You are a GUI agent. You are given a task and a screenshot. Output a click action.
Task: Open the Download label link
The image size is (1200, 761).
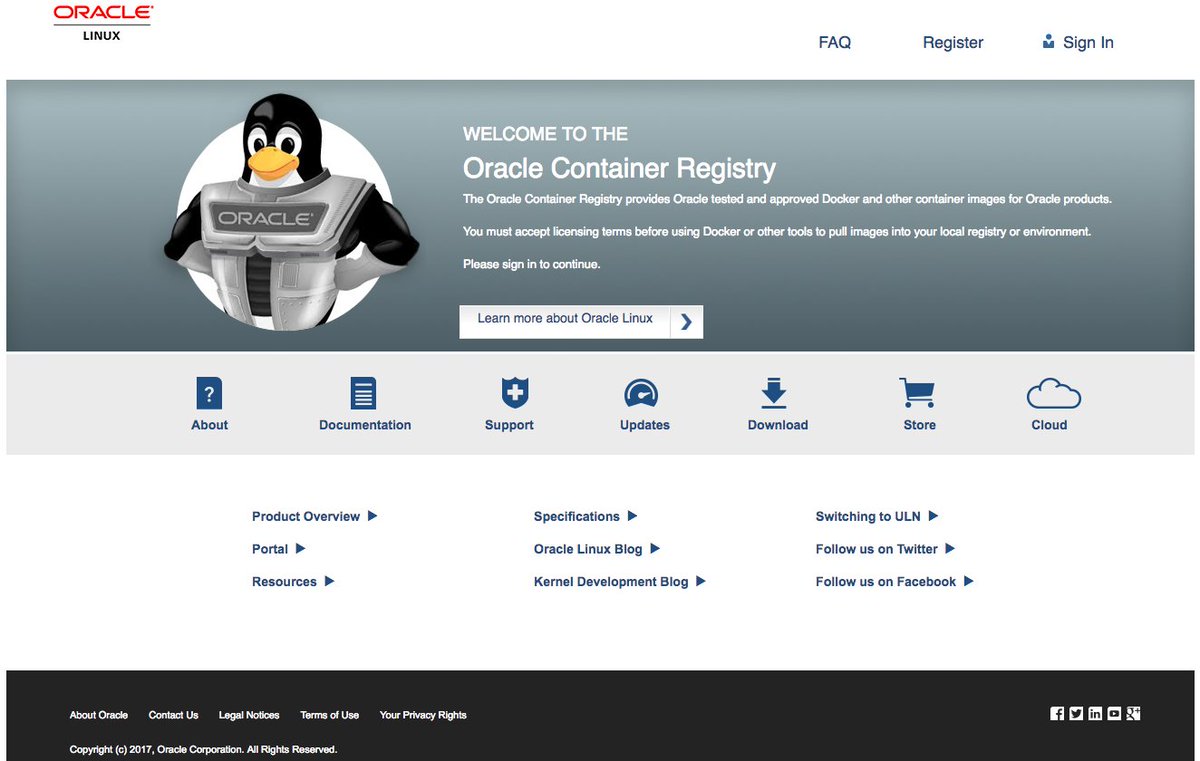(778, 425)
